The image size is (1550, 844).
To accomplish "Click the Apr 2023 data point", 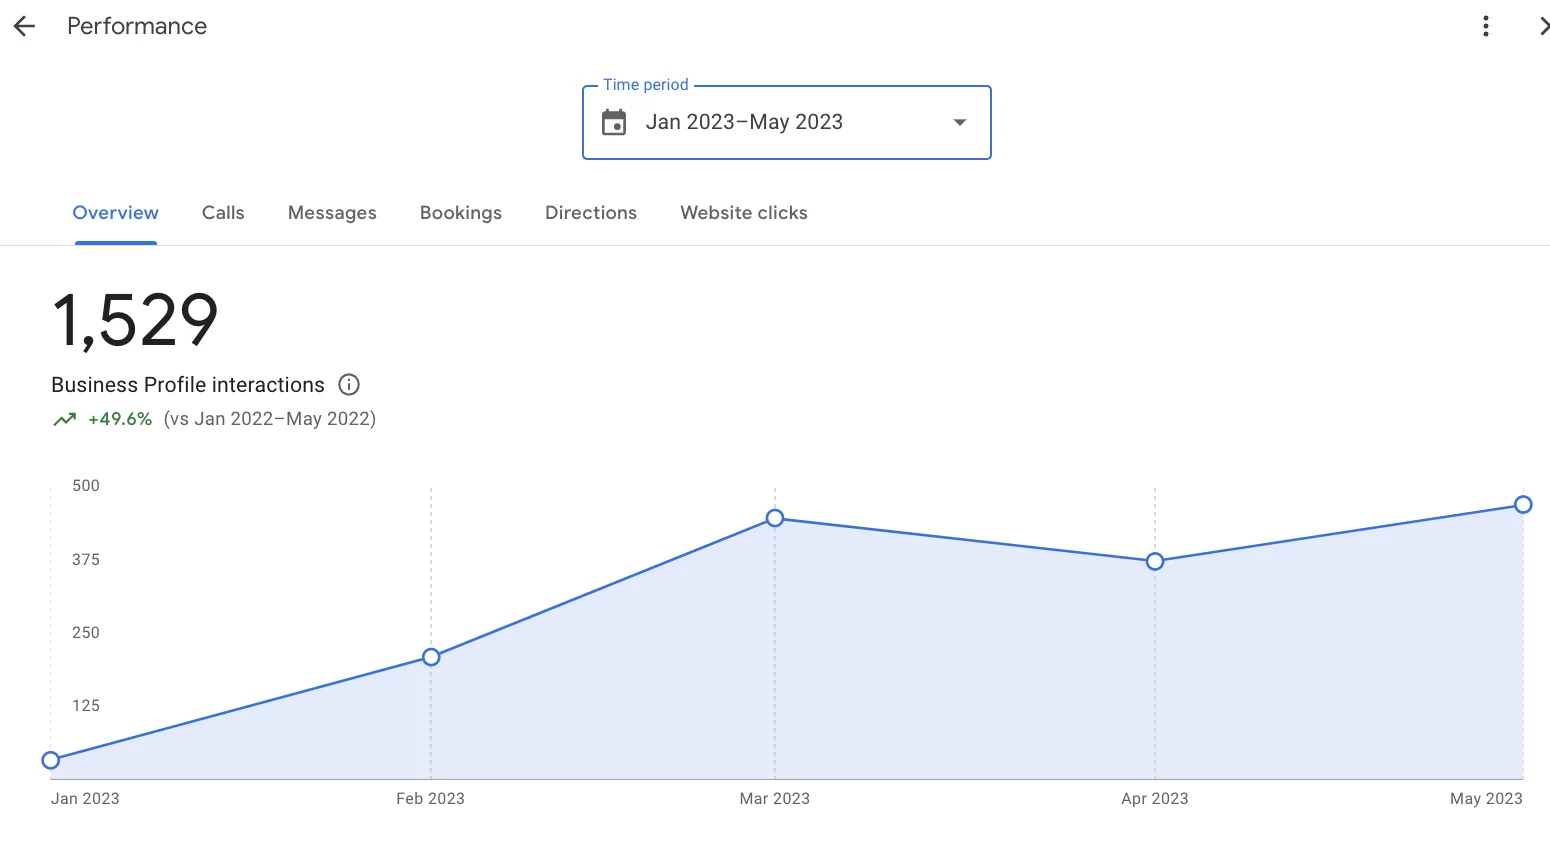I will (1155, 562).
